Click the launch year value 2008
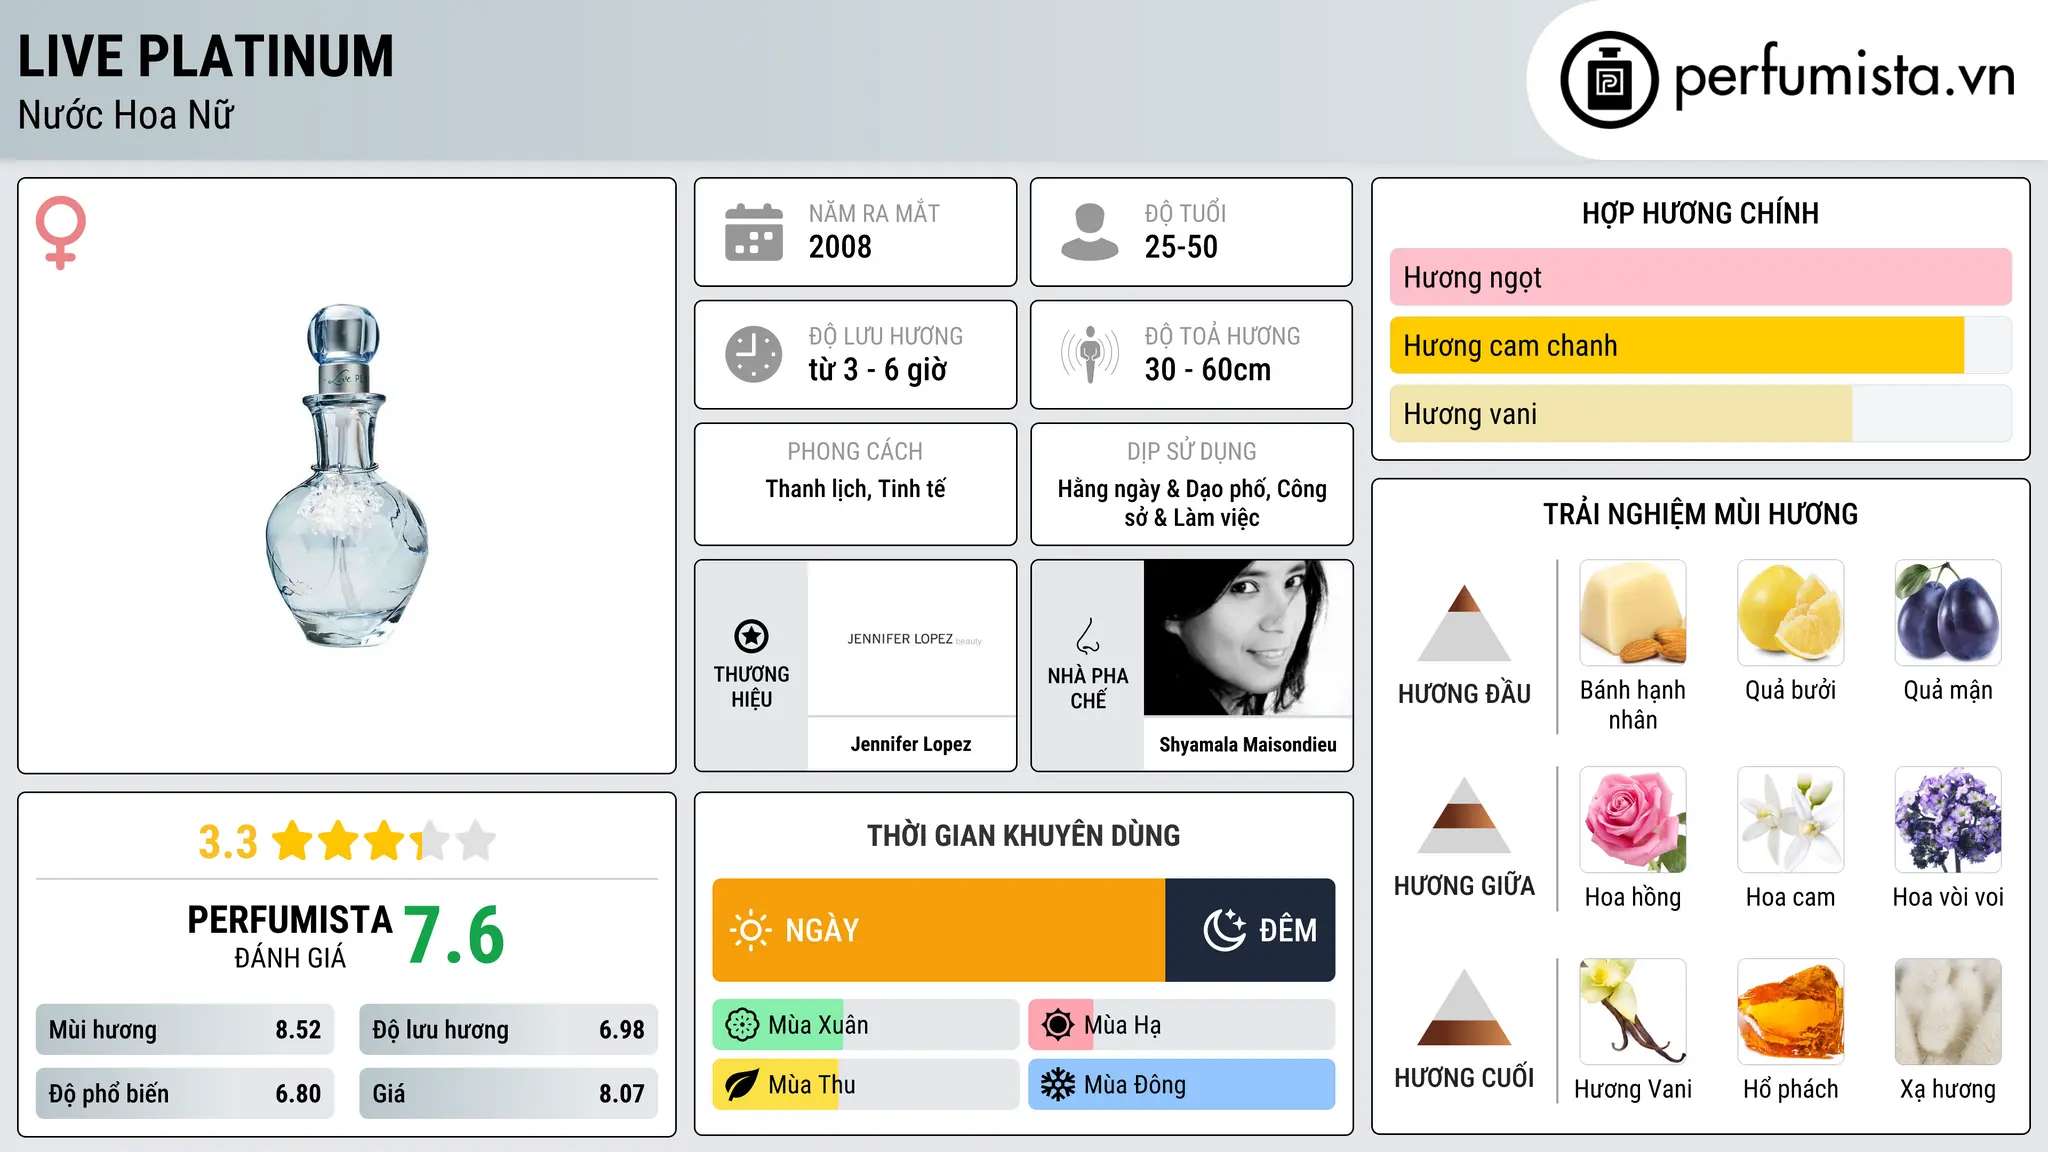Viewport: 2048px width, 1152px height. click(840, 247)
